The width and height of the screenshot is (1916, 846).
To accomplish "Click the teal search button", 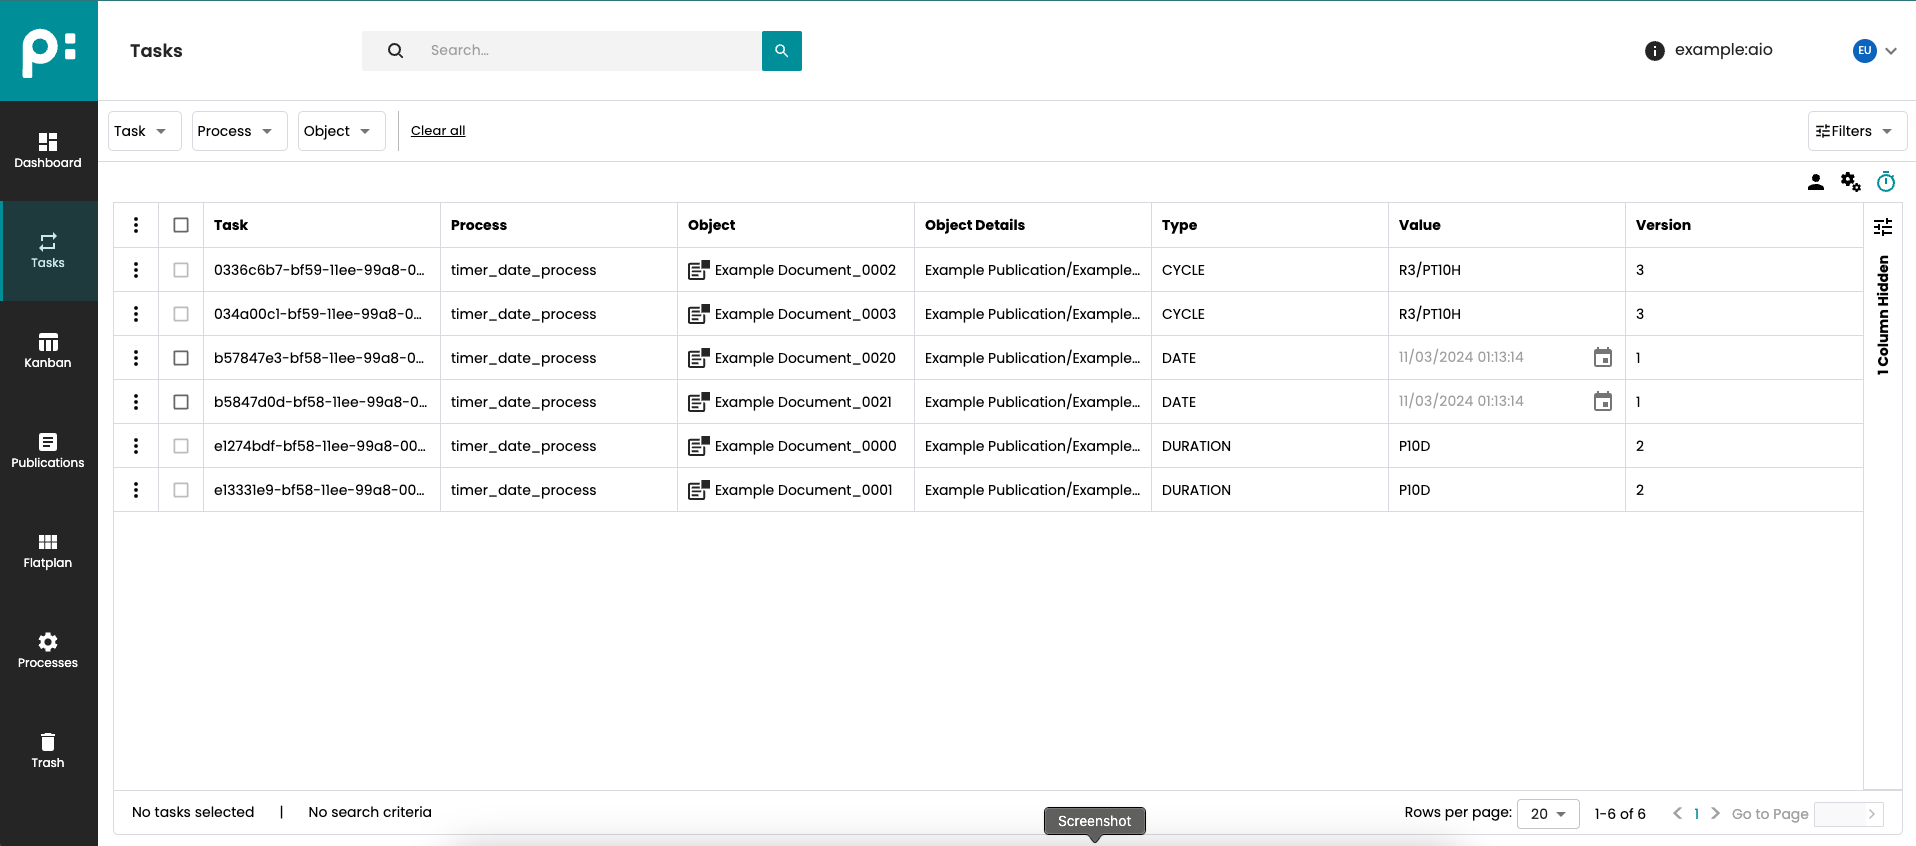I will pyautogui.click(x=781, y=51).
